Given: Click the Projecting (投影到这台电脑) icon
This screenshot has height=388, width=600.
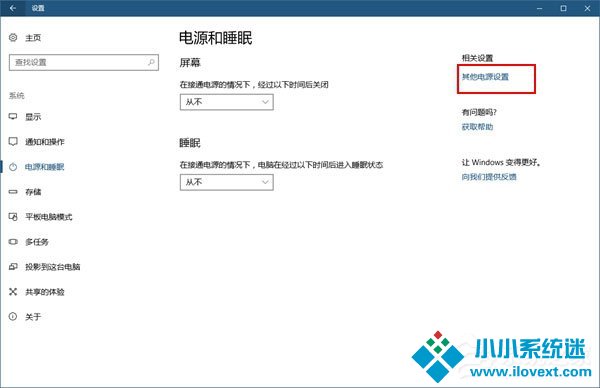Looking at the screenshot, I should (x=13, y=267).
